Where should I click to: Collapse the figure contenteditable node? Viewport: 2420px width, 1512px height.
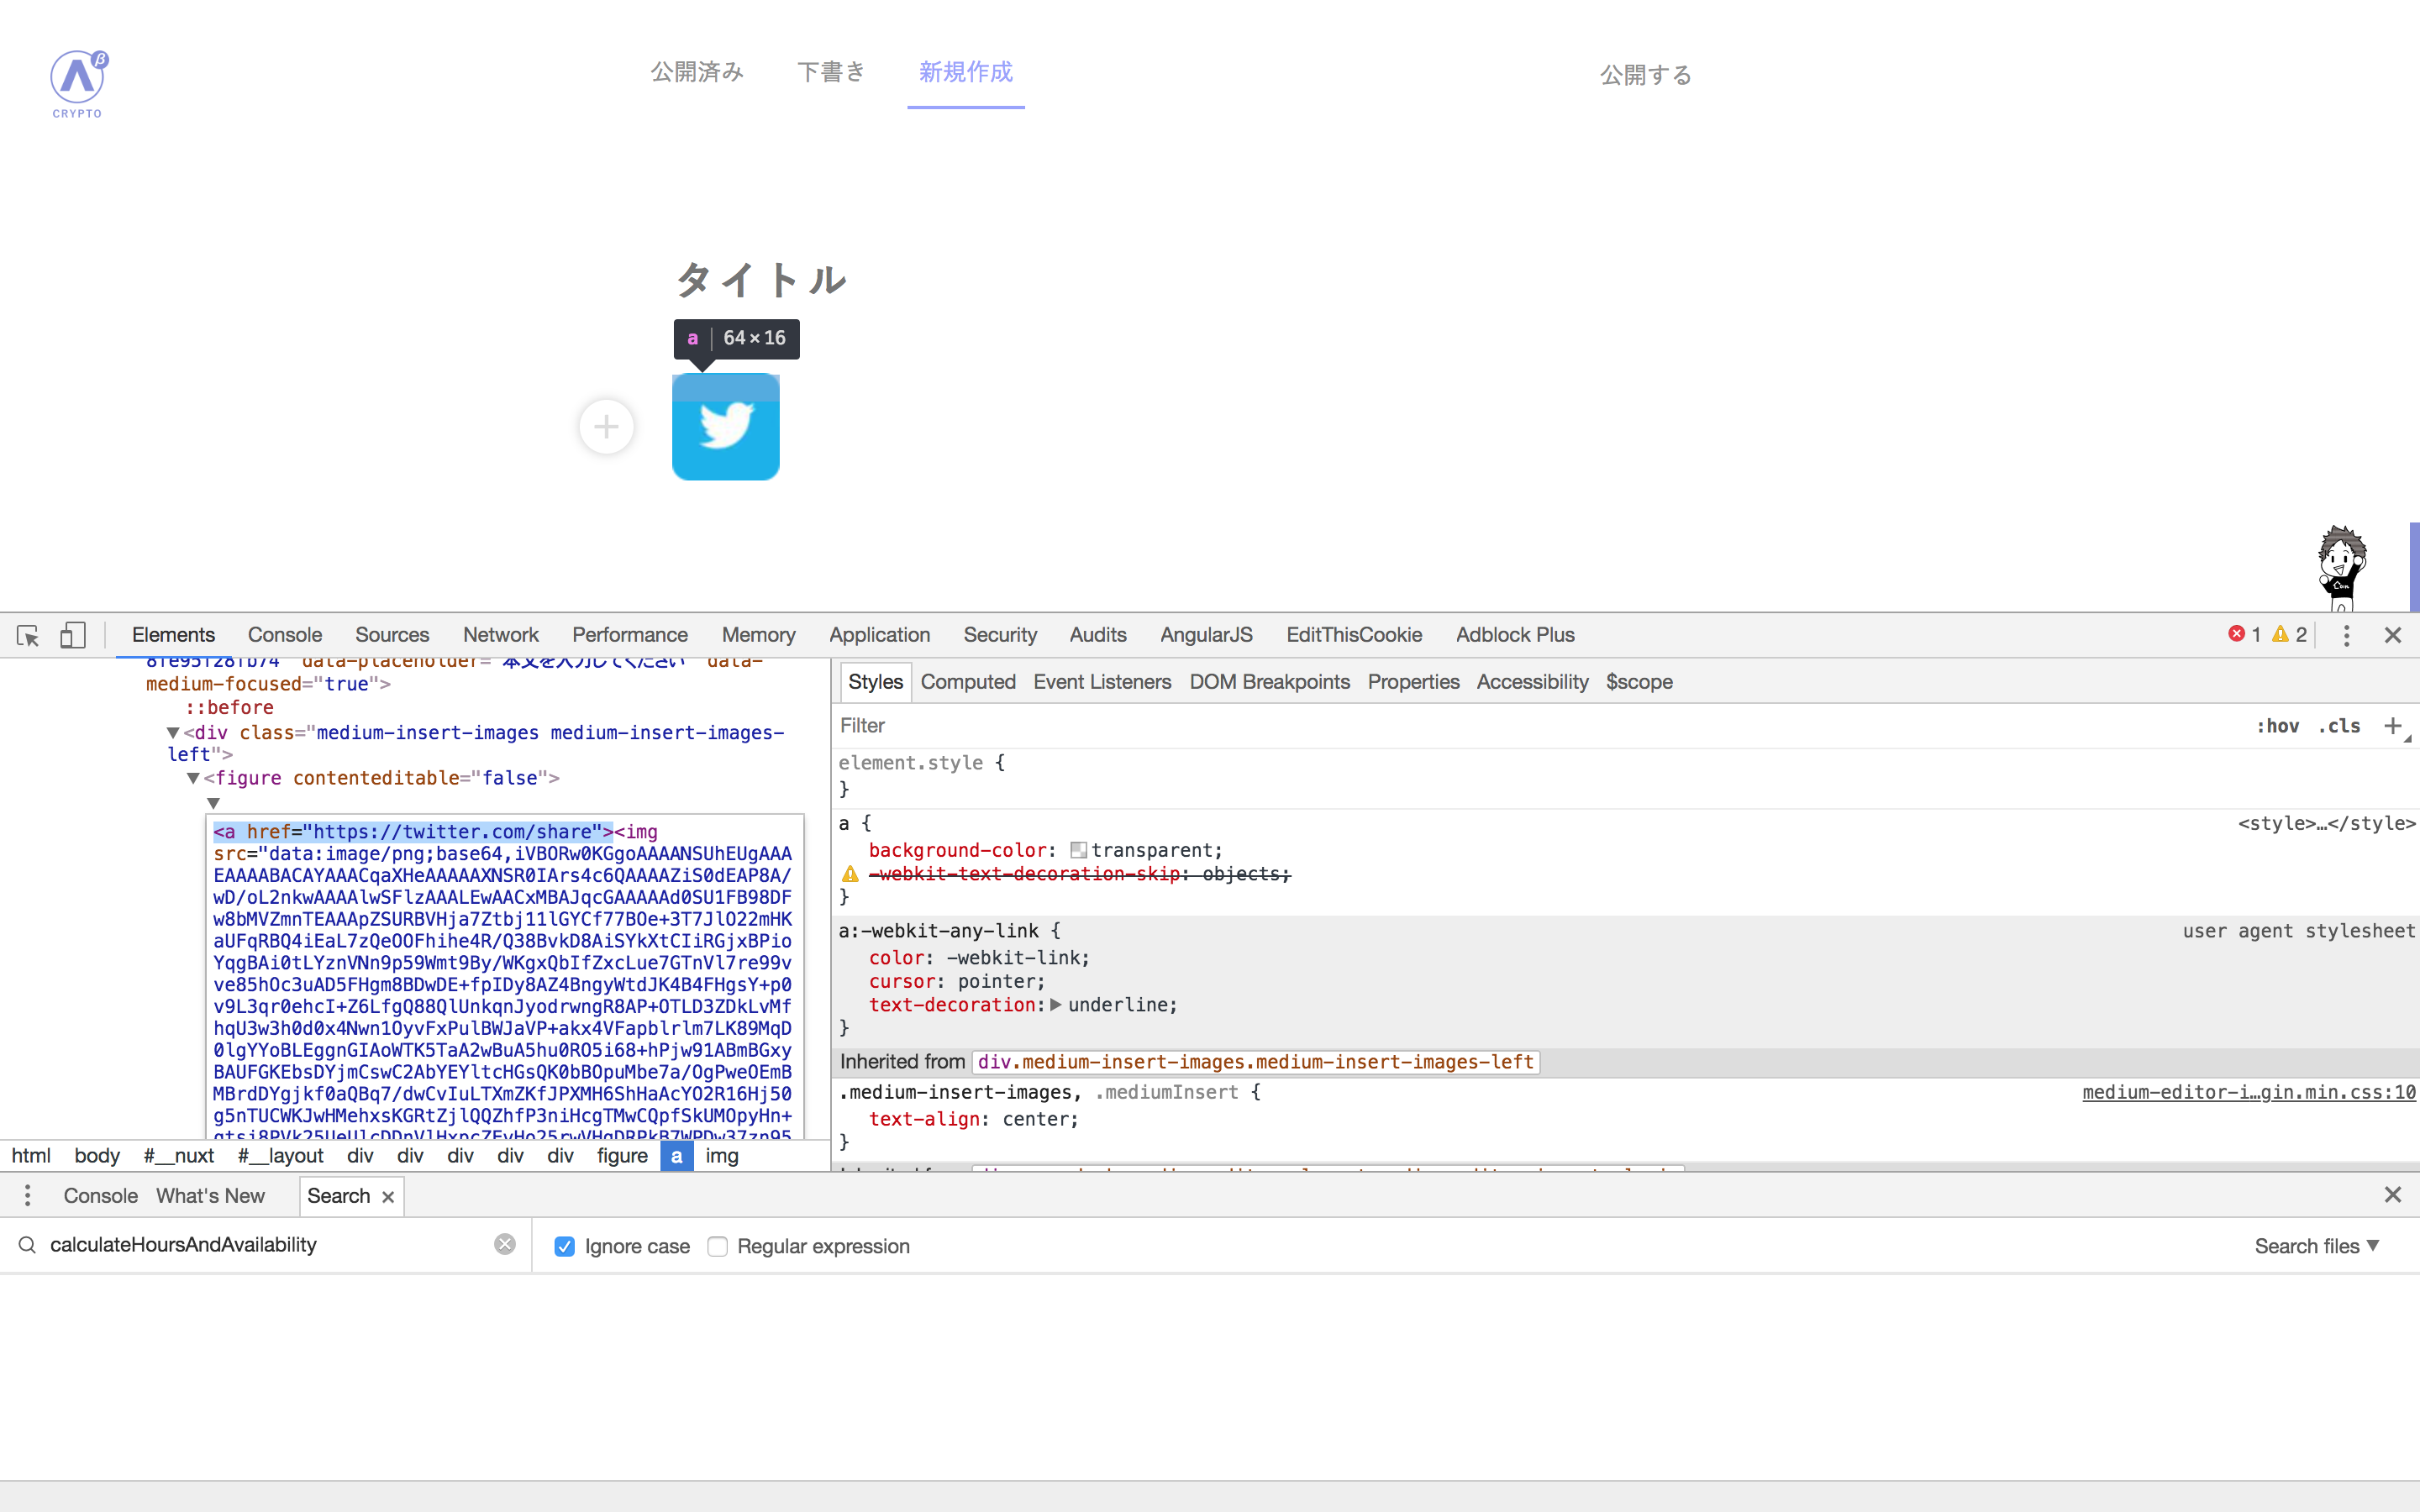[193, 778]
